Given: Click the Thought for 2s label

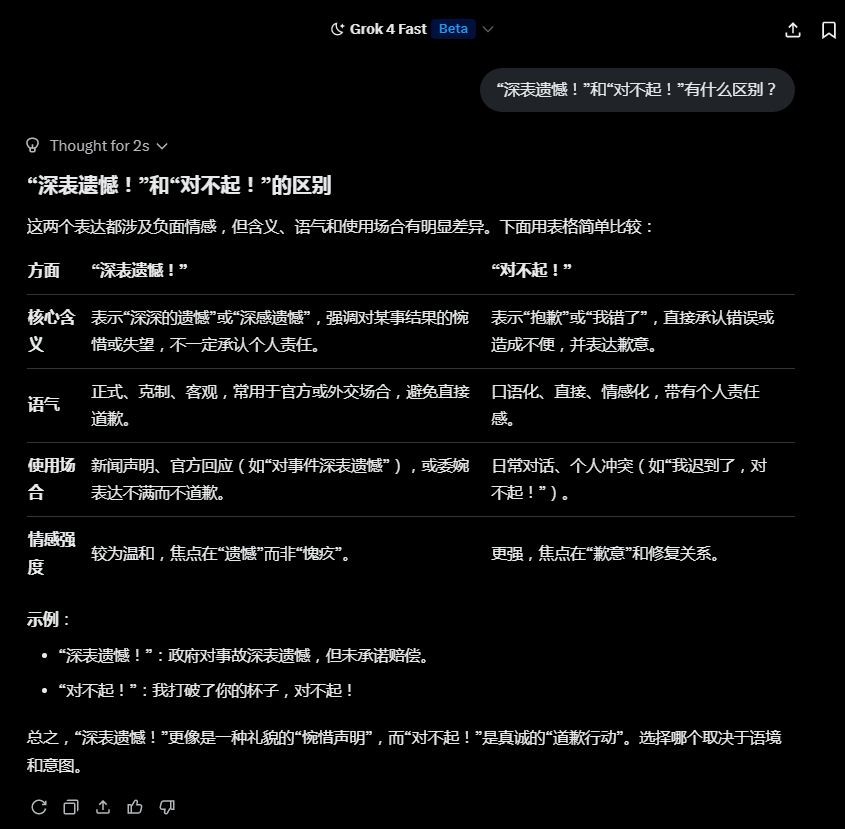Looking at the screenshot, I should coord(99,146).
